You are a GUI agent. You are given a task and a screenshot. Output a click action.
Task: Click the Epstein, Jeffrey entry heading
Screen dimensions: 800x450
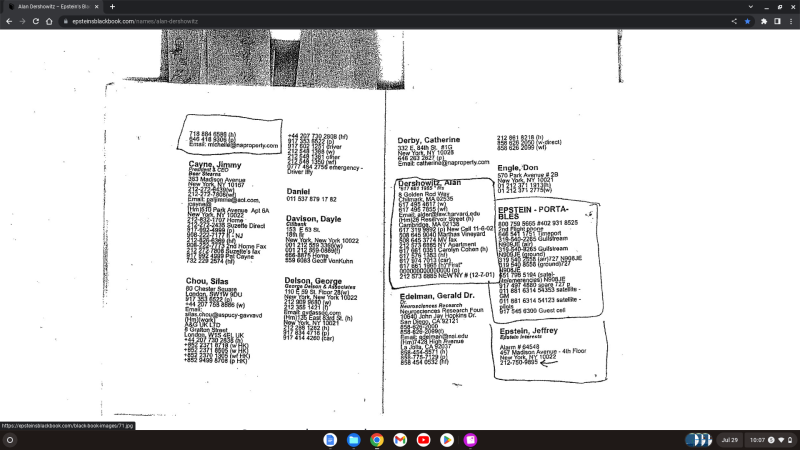529,331
